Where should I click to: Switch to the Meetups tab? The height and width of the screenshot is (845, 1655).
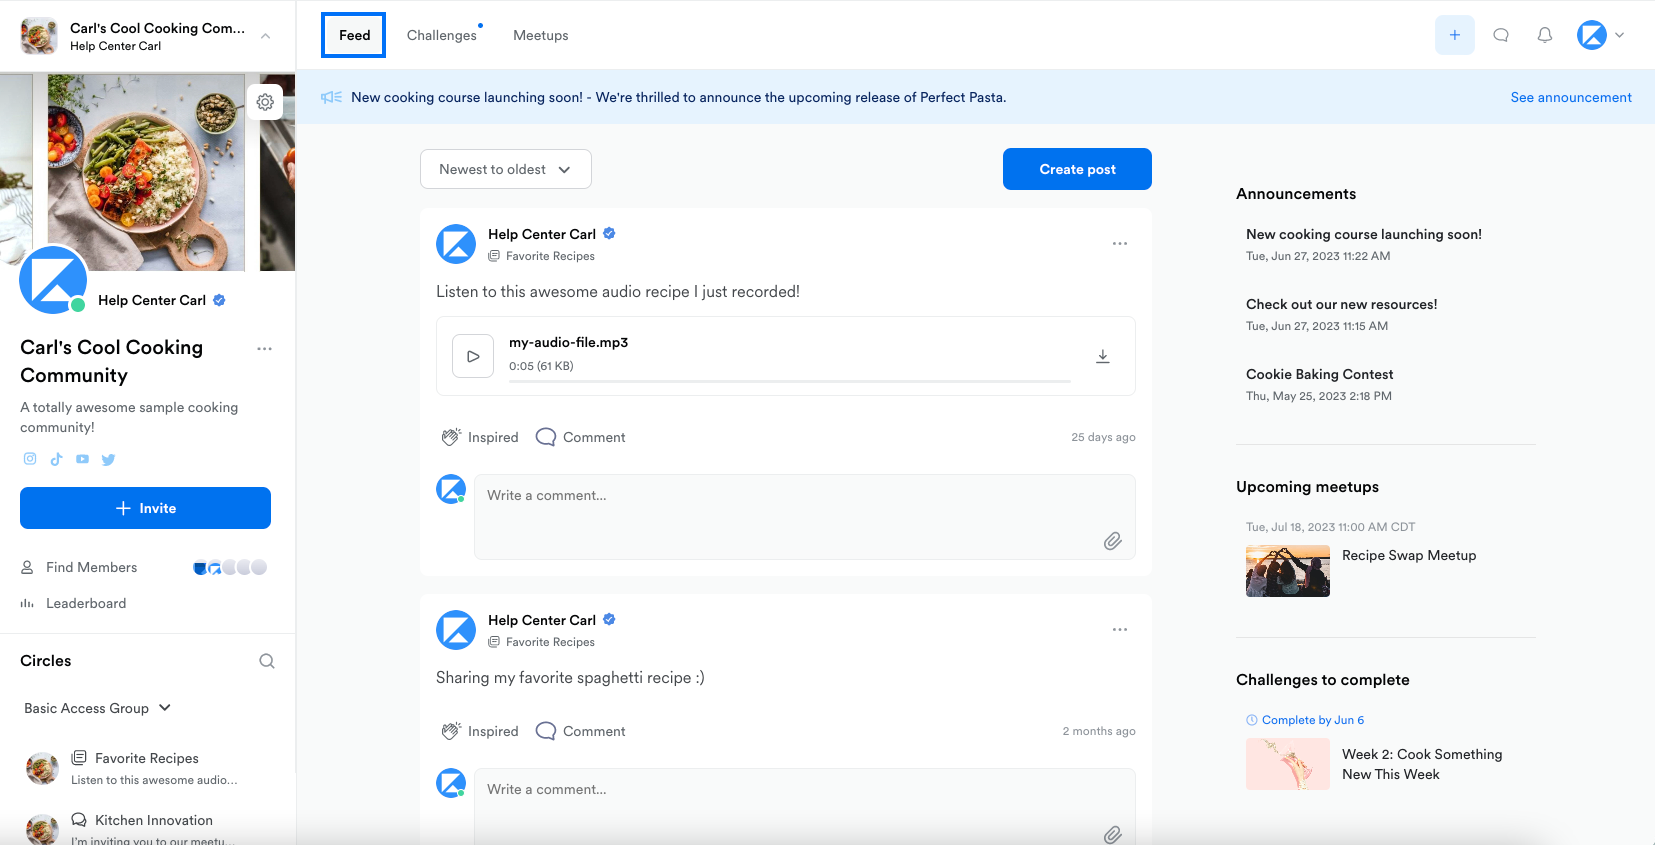point(540,35)
